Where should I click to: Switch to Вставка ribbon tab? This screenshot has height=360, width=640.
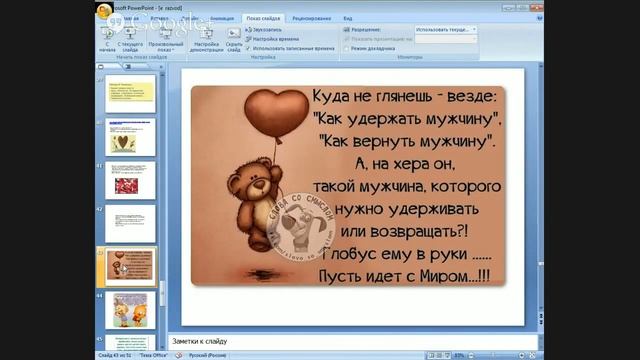pos(159,18)
